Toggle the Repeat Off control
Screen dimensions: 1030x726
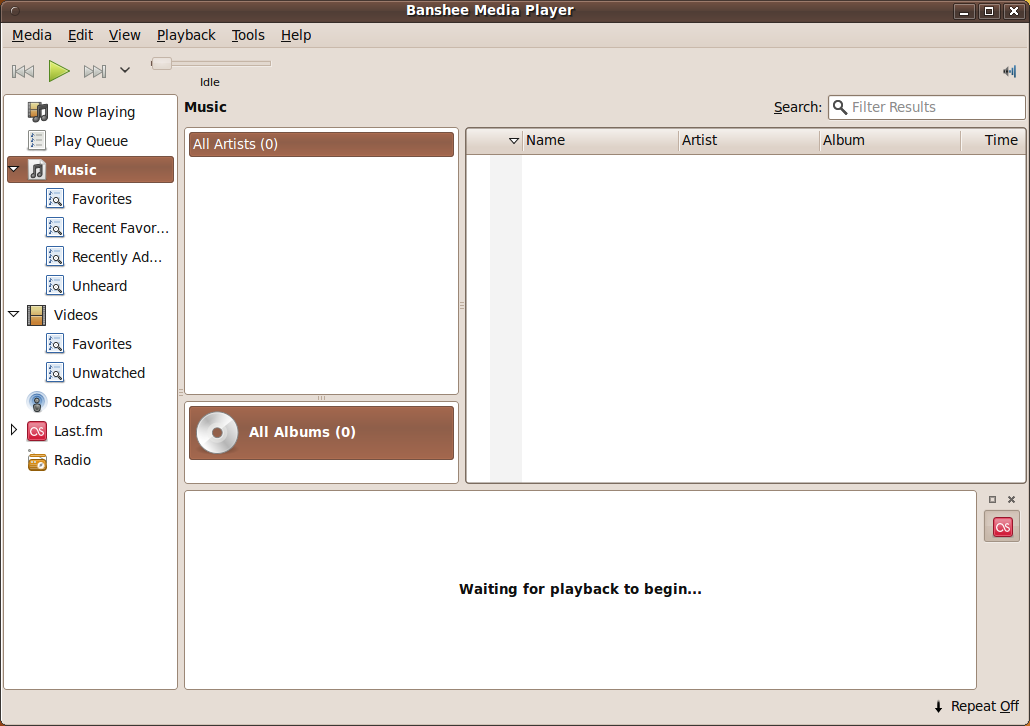pos(976,706)
